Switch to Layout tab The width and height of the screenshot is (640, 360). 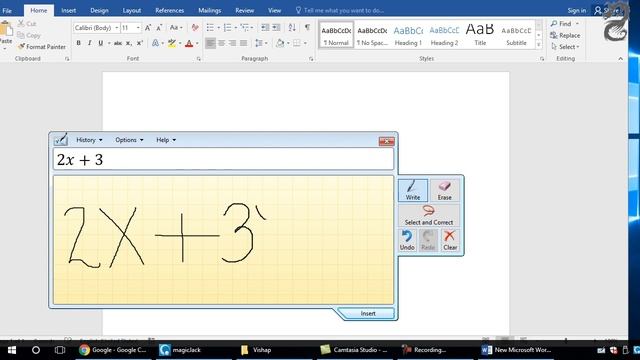pyautogui.click(x=132, y=11)
